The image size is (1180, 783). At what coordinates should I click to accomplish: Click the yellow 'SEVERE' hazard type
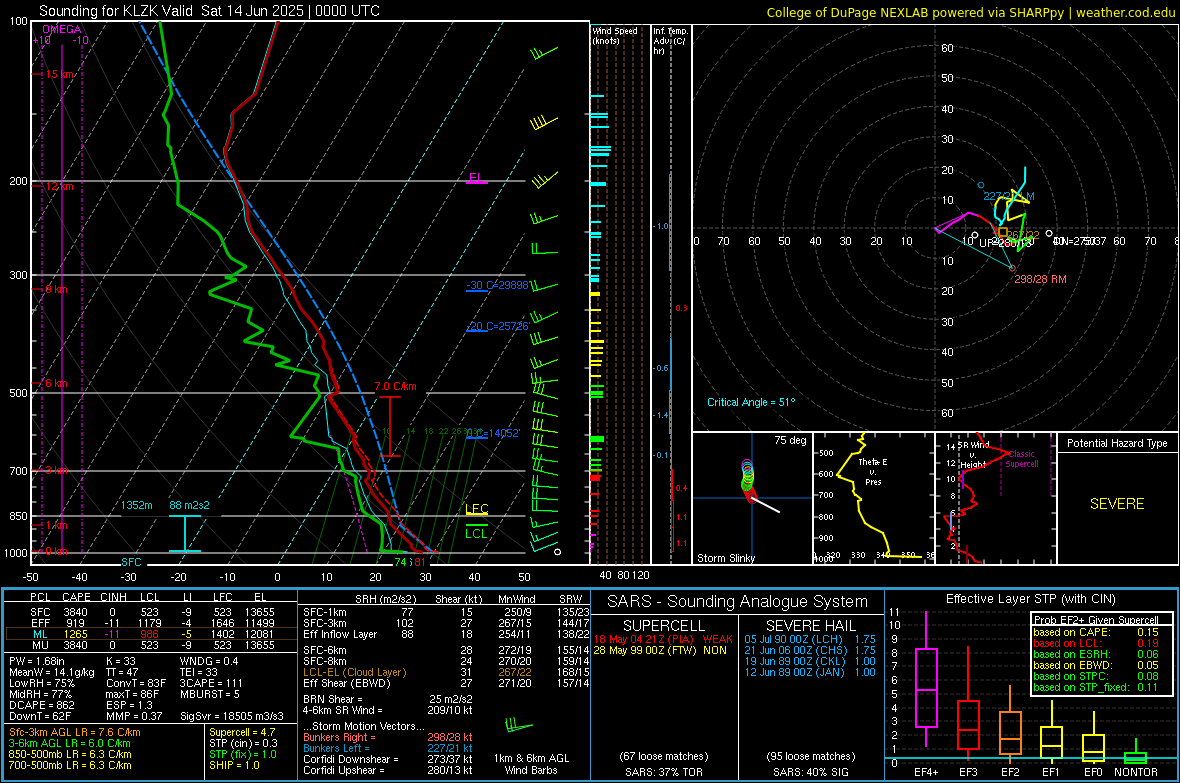pos(1117,504)
